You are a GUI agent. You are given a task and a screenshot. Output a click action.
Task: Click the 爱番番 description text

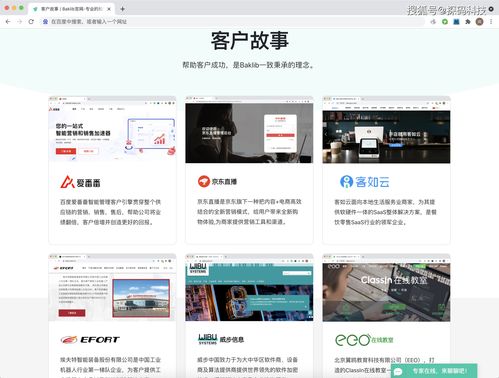(110, 212)
